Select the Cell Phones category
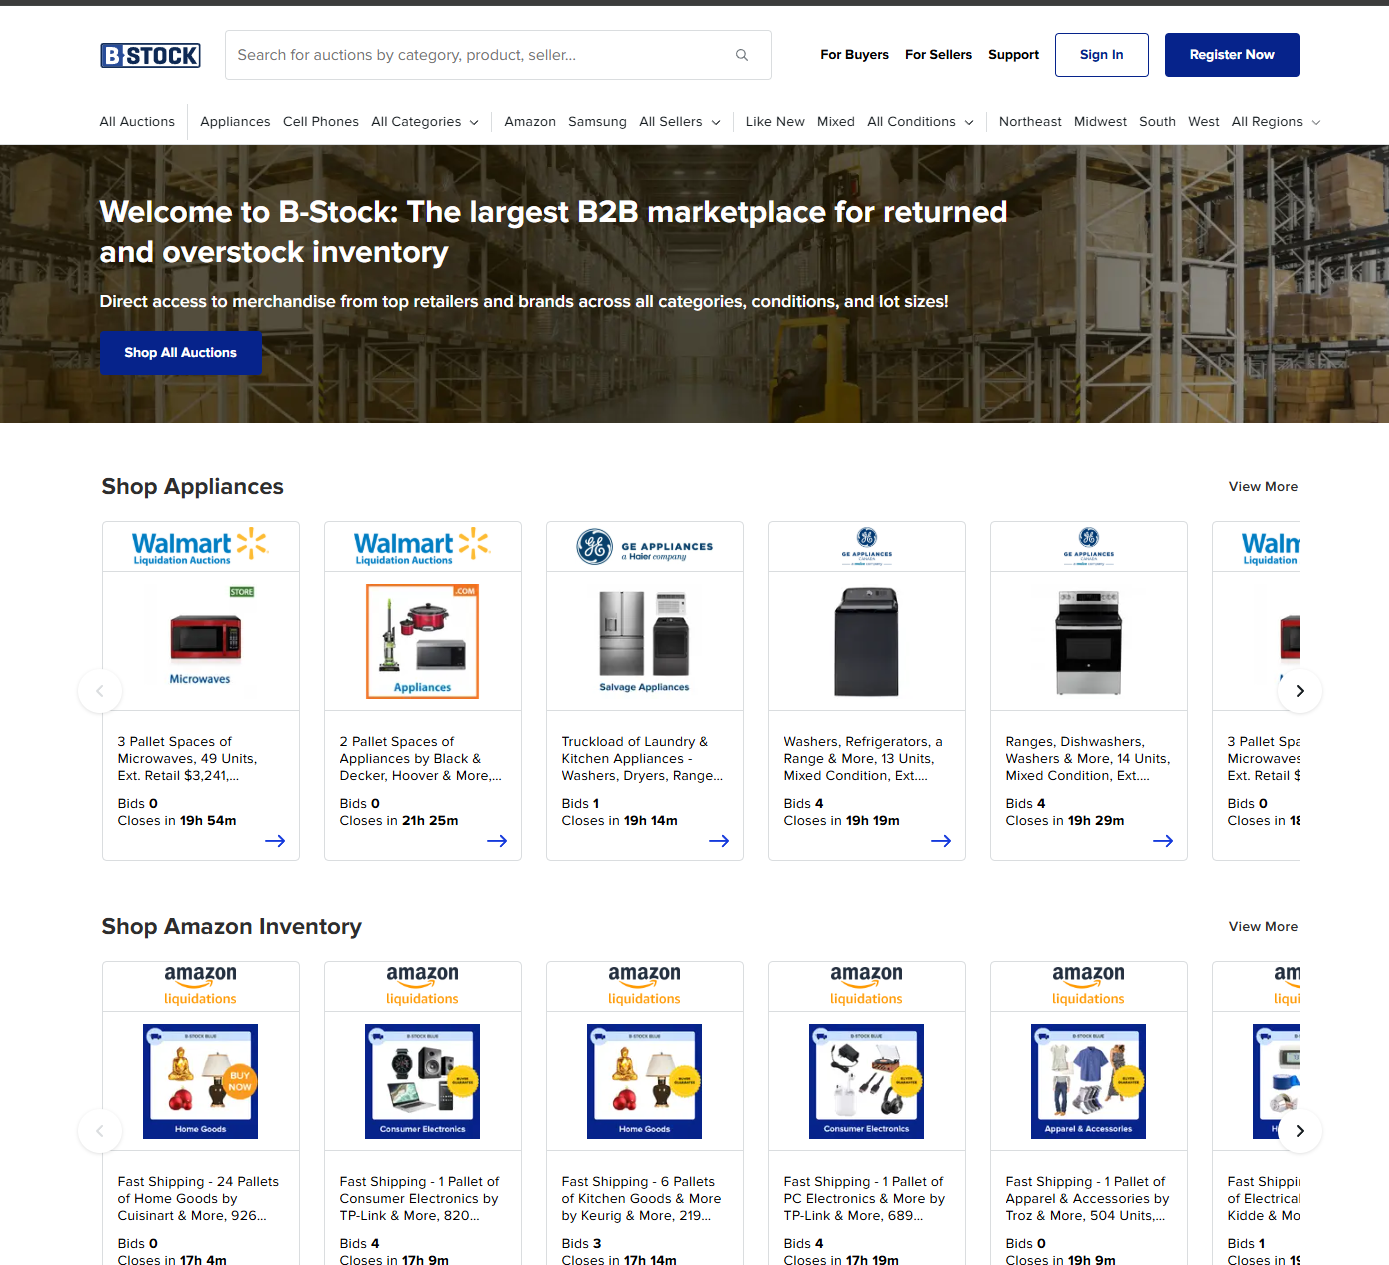The width and height of the screenshot is (1389, 1265). 320,122
